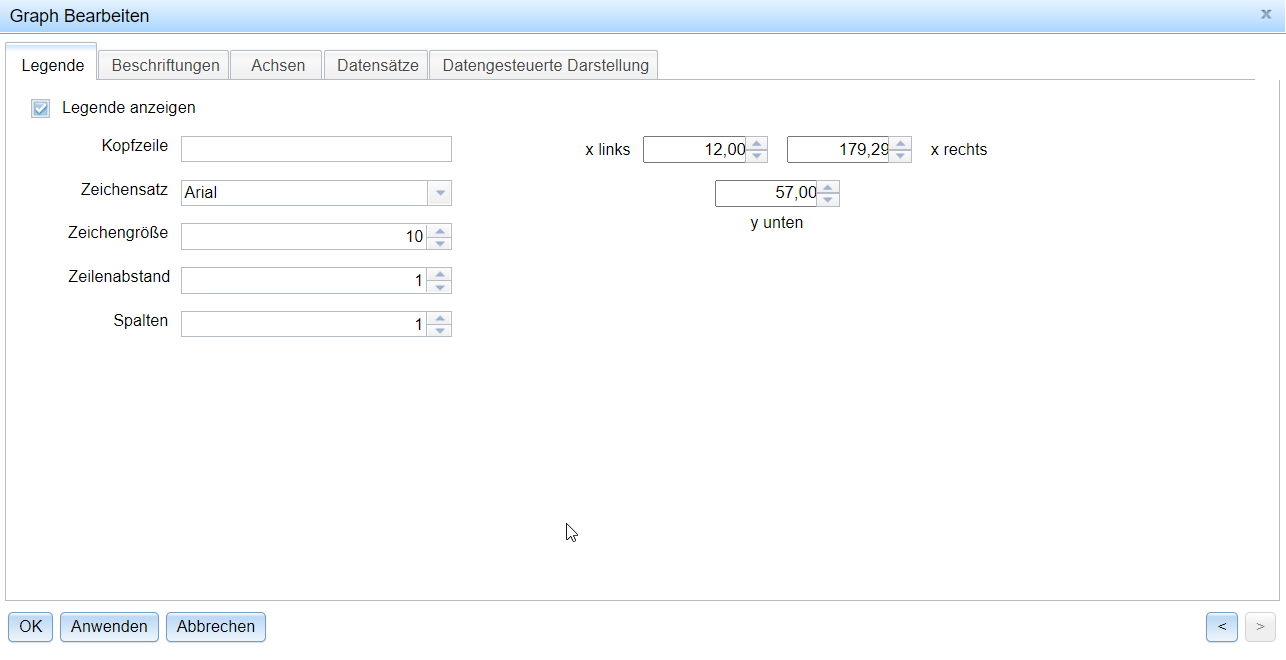1286x660 pixels.
Task: Open the Achsen tab
Action: click(x=278, y=66)
